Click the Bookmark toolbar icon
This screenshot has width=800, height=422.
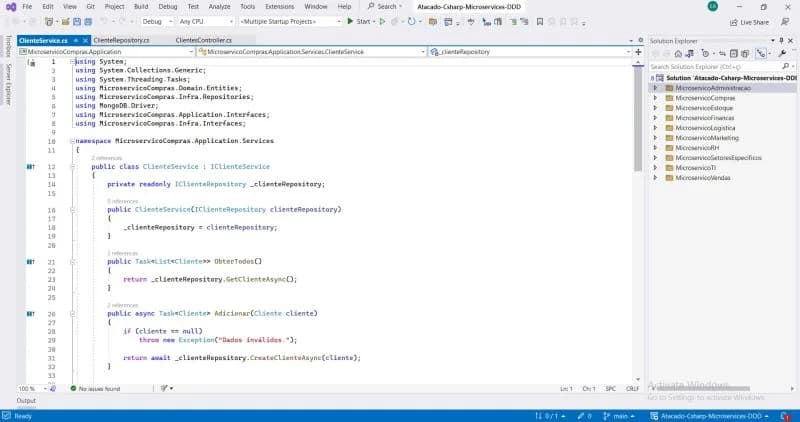point(540,22)
